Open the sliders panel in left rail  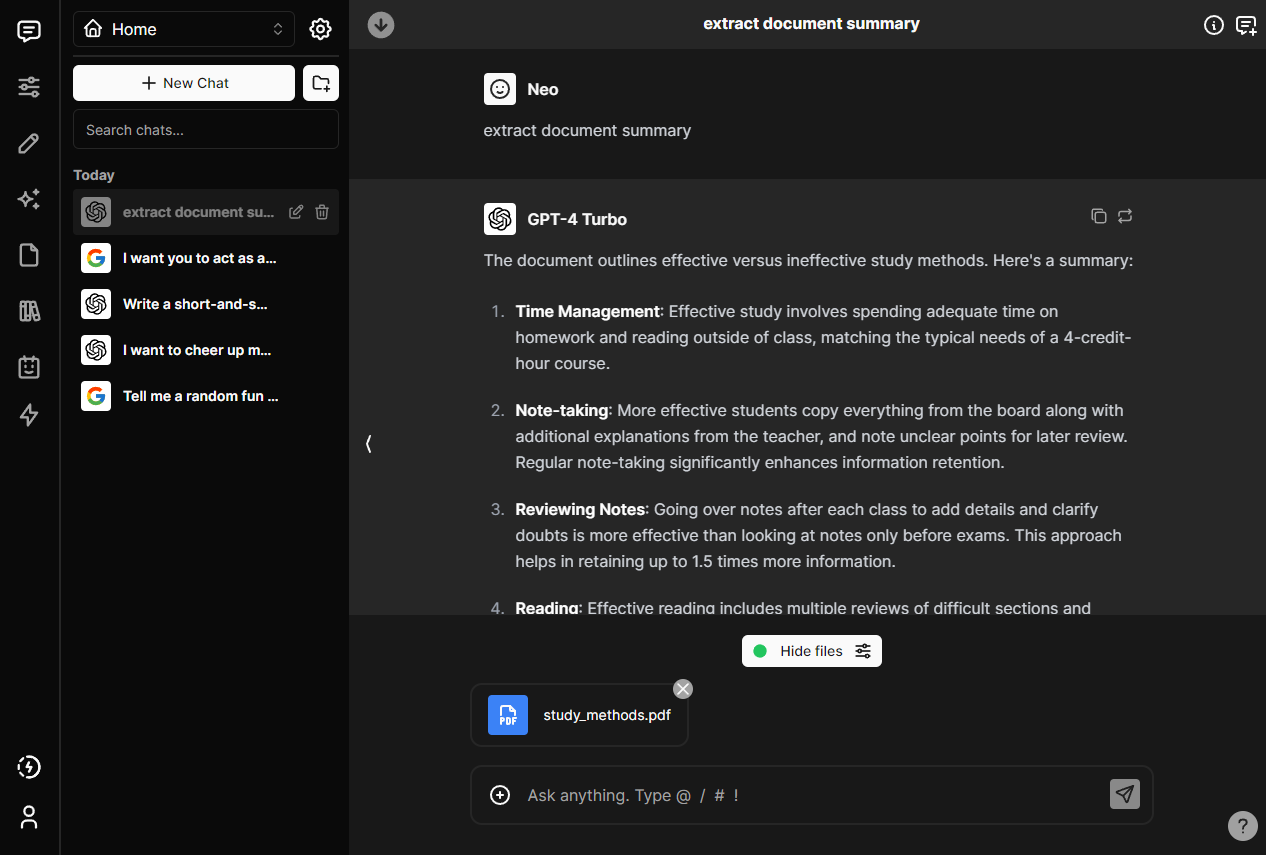pos(29,87)
